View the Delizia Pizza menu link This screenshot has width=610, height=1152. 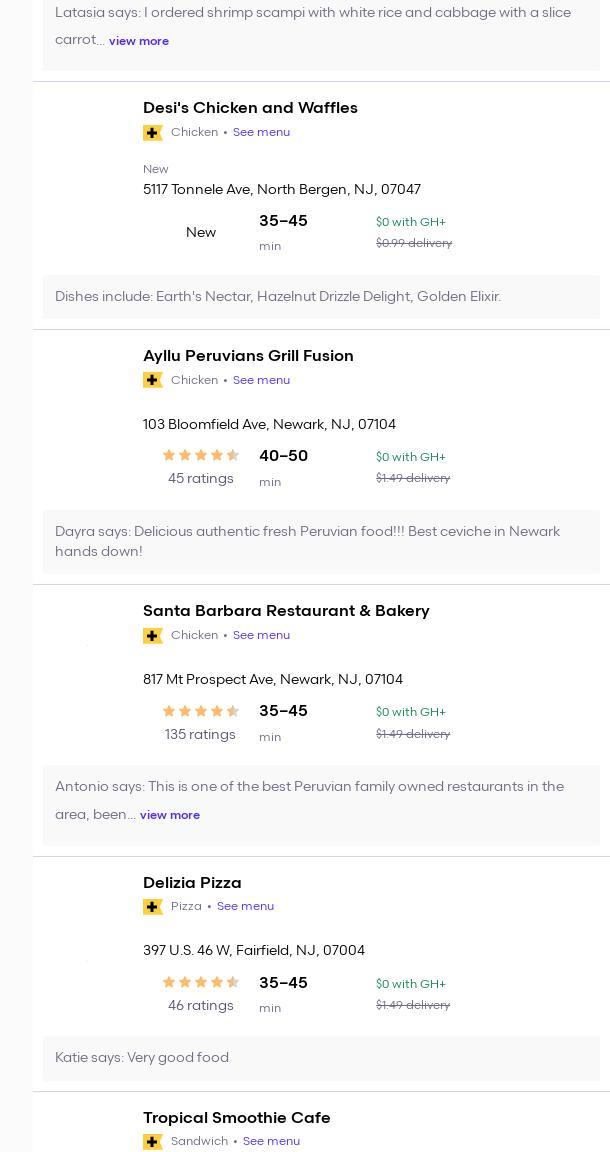(x=245, y=906)
